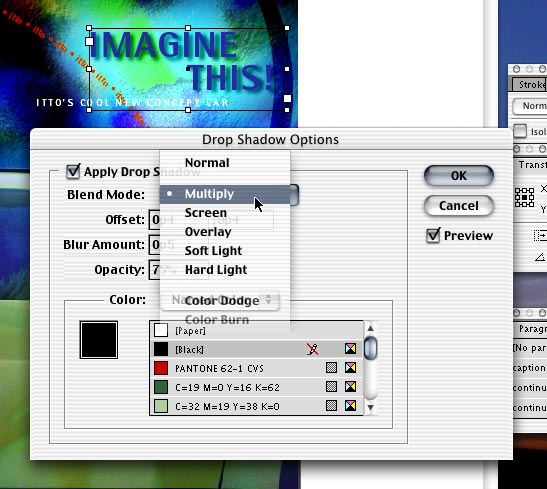
Task: Uncheck the Apply Drop Shadow checkbox
Action: [73, 171]
